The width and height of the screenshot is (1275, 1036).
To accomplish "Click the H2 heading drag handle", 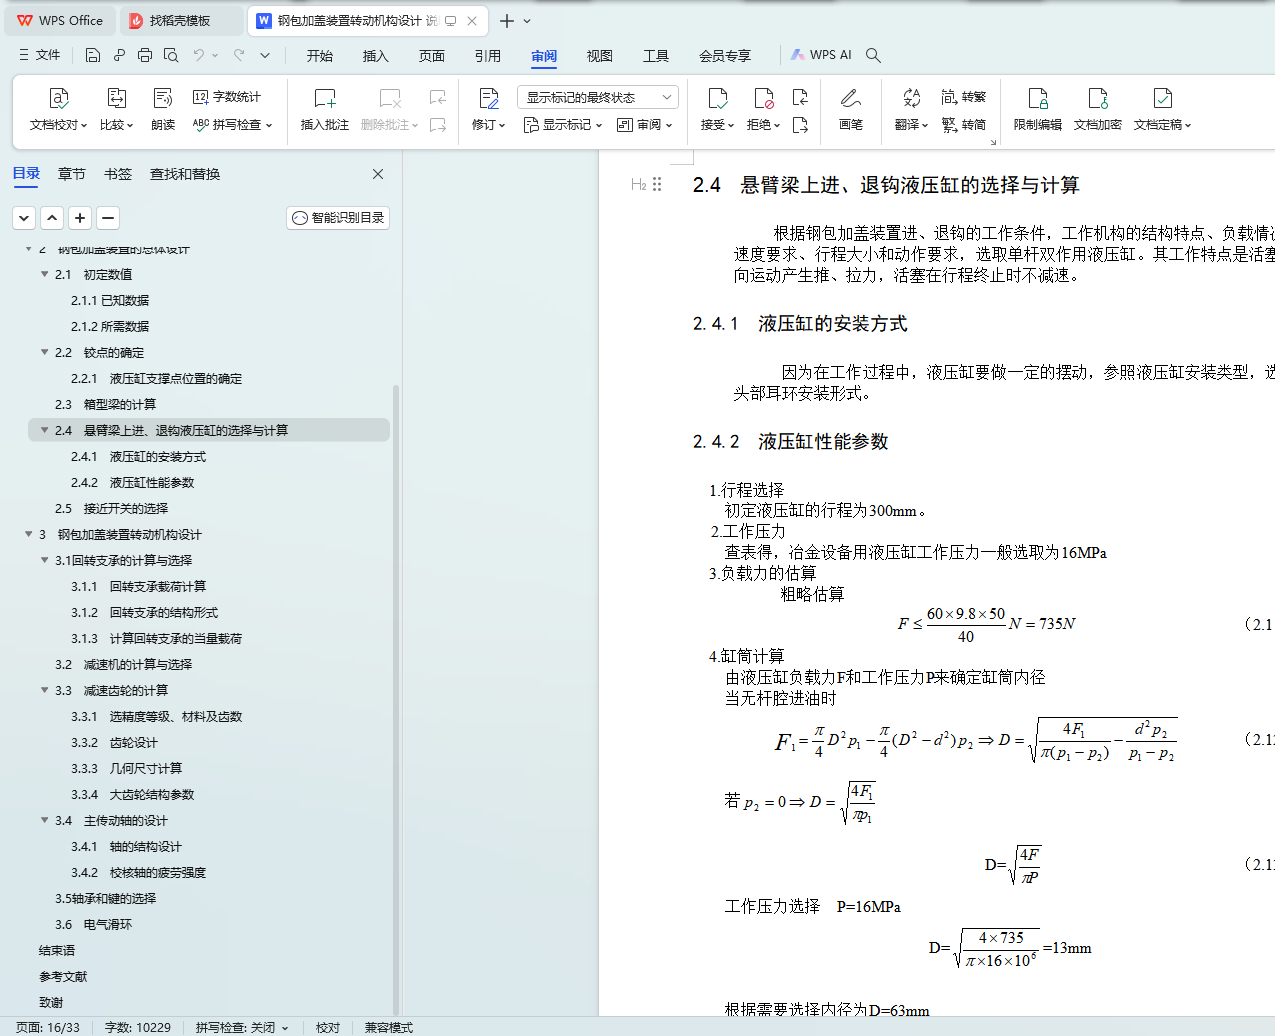I will click(657, 184).
